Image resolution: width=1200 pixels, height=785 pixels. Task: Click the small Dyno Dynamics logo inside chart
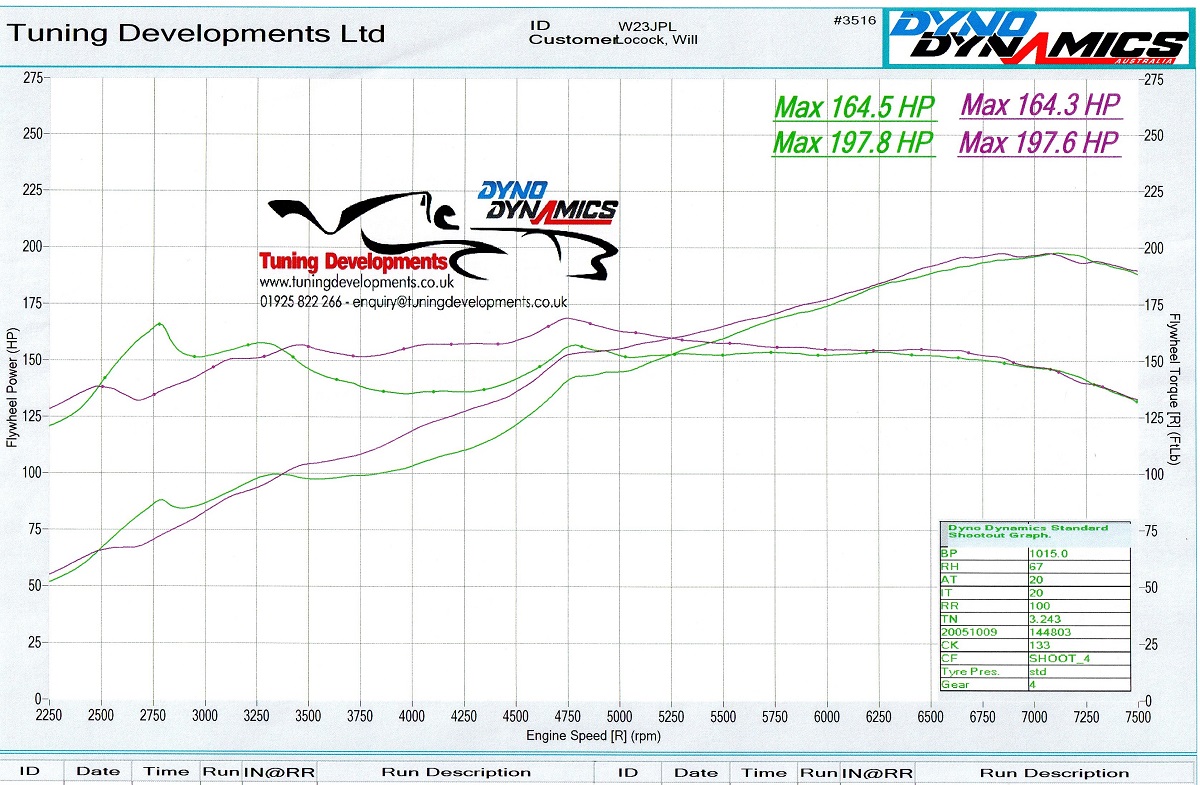[548, 201]
